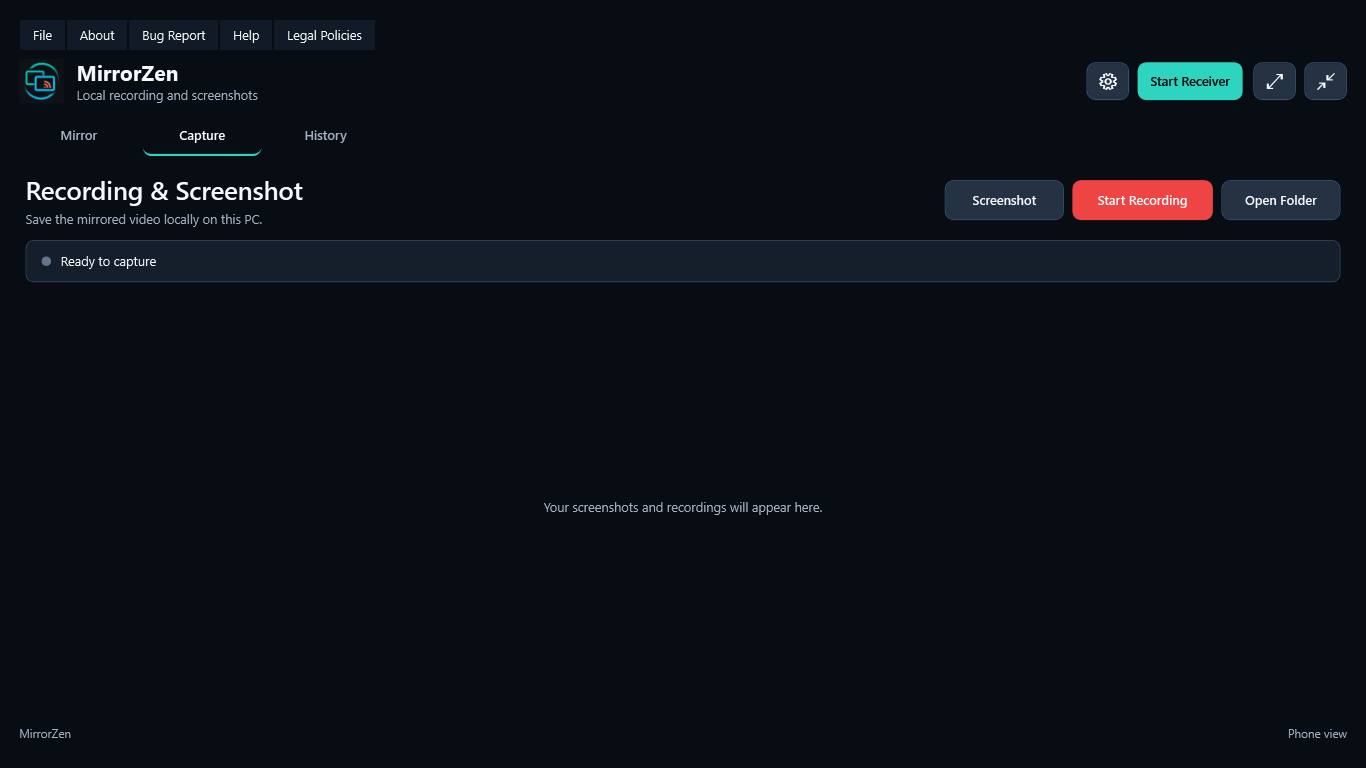This screenshot has height=768, width=1366.
Task: Open the Help menu
Action: [x=246, y=35]
